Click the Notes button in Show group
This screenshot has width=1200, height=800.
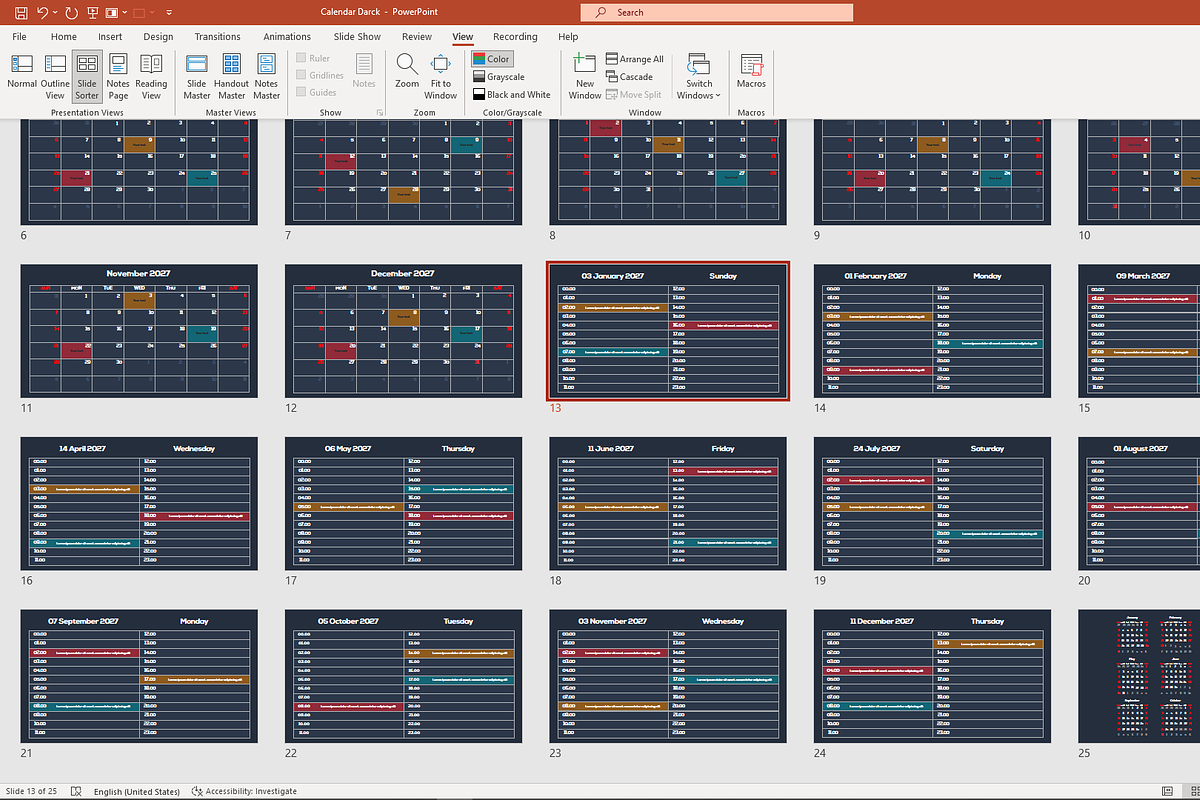pos(364,72)
